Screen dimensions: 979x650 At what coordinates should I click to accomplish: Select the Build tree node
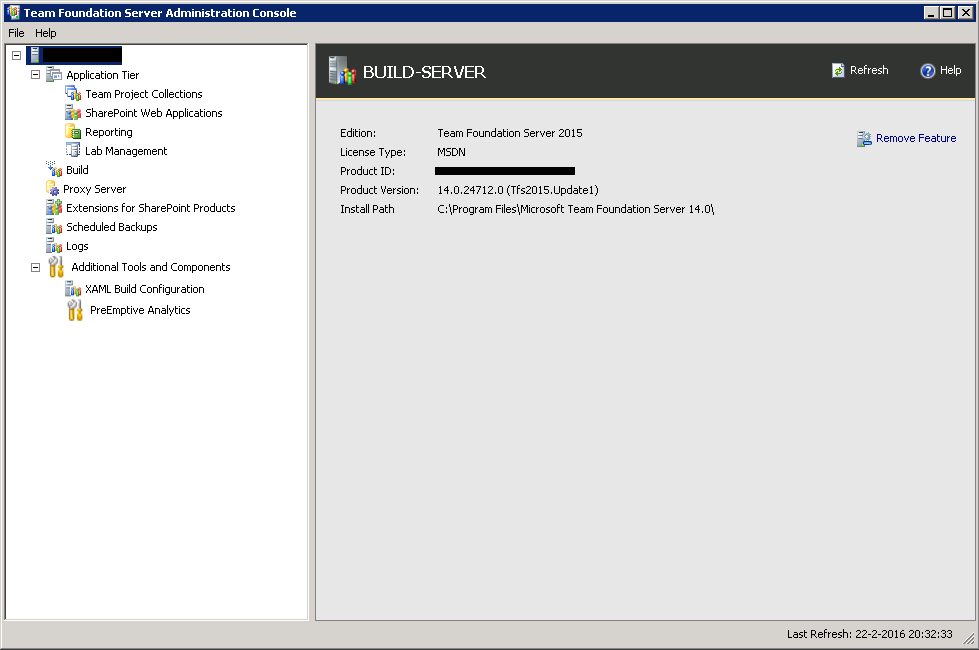point(77,170)
